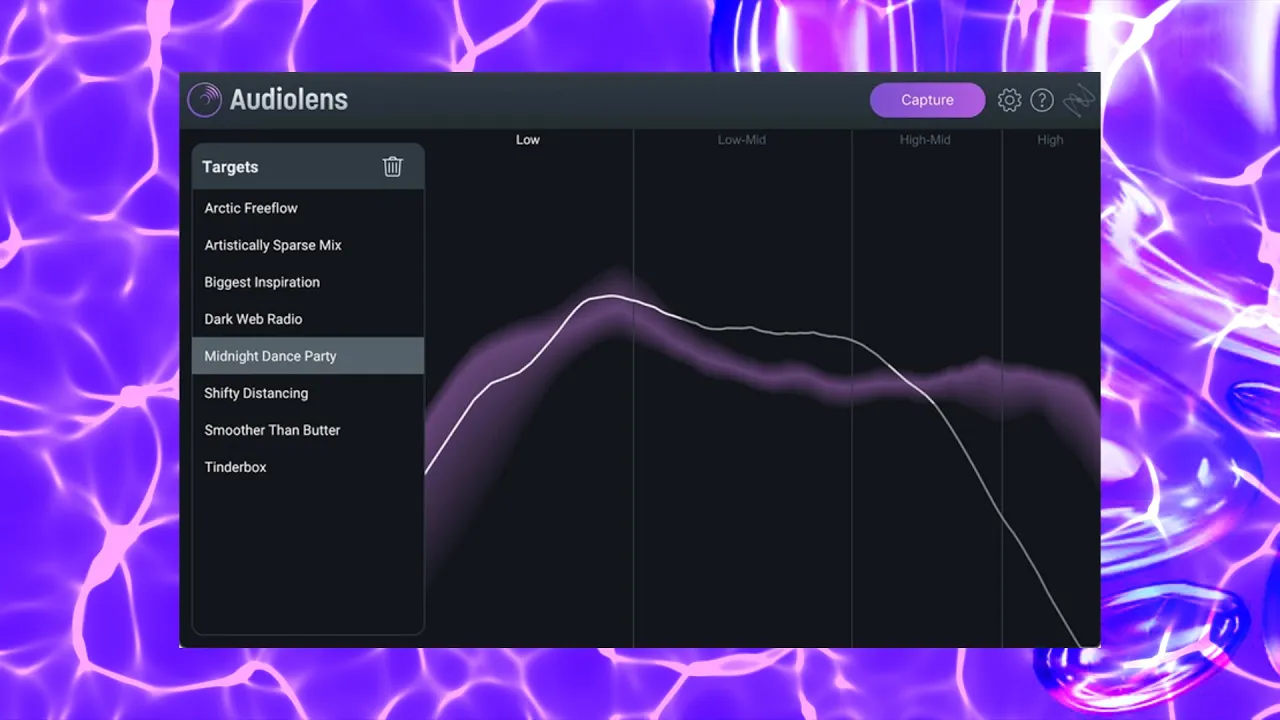
Task: Click the High frequency band label
Action: [x=1050, y=140]
